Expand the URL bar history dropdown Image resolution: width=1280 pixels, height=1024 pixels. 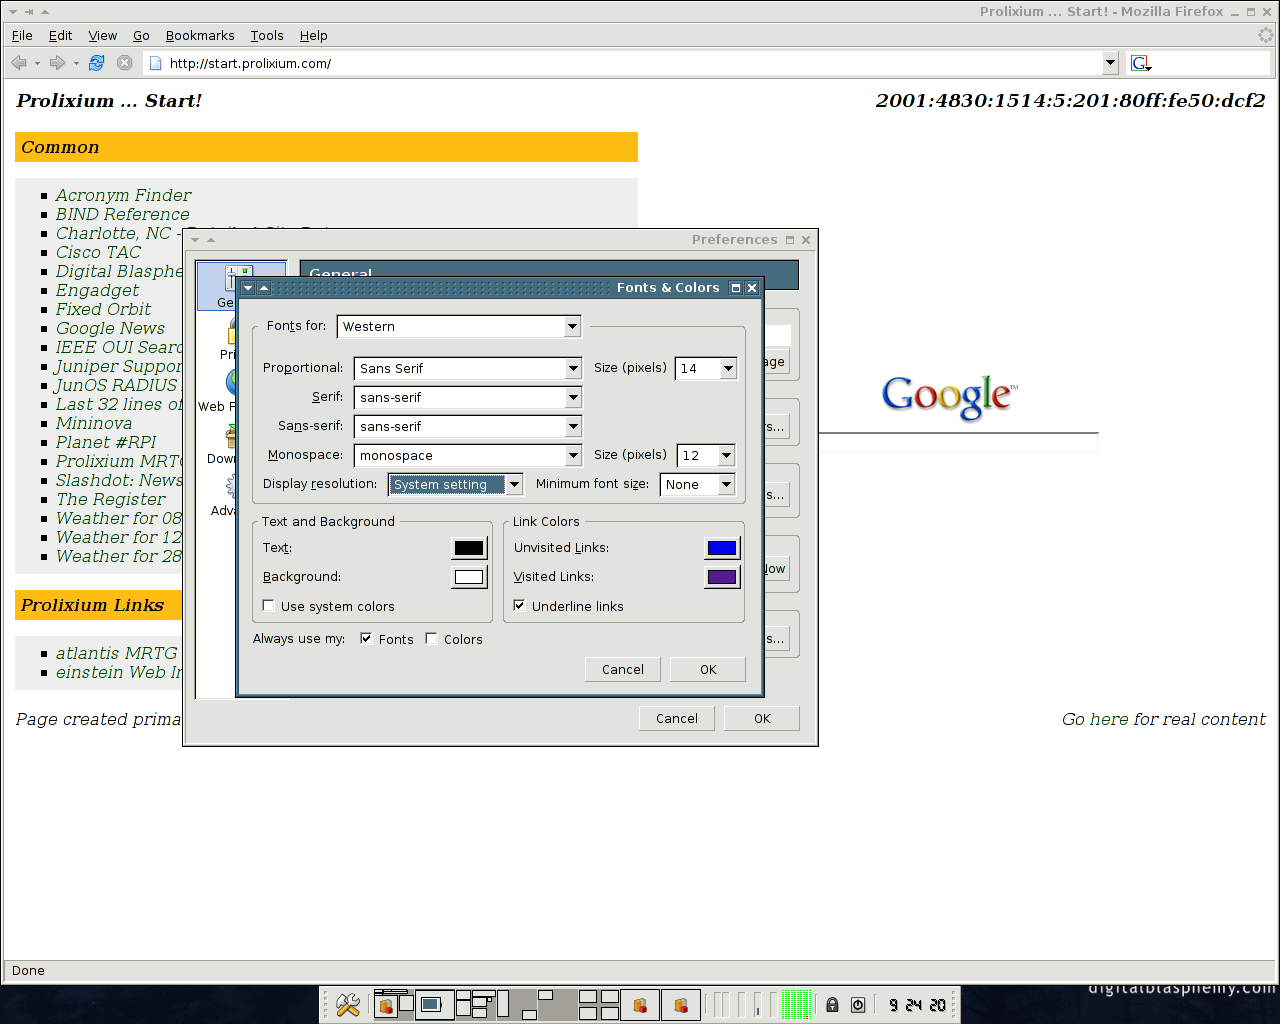[1110, 63]
